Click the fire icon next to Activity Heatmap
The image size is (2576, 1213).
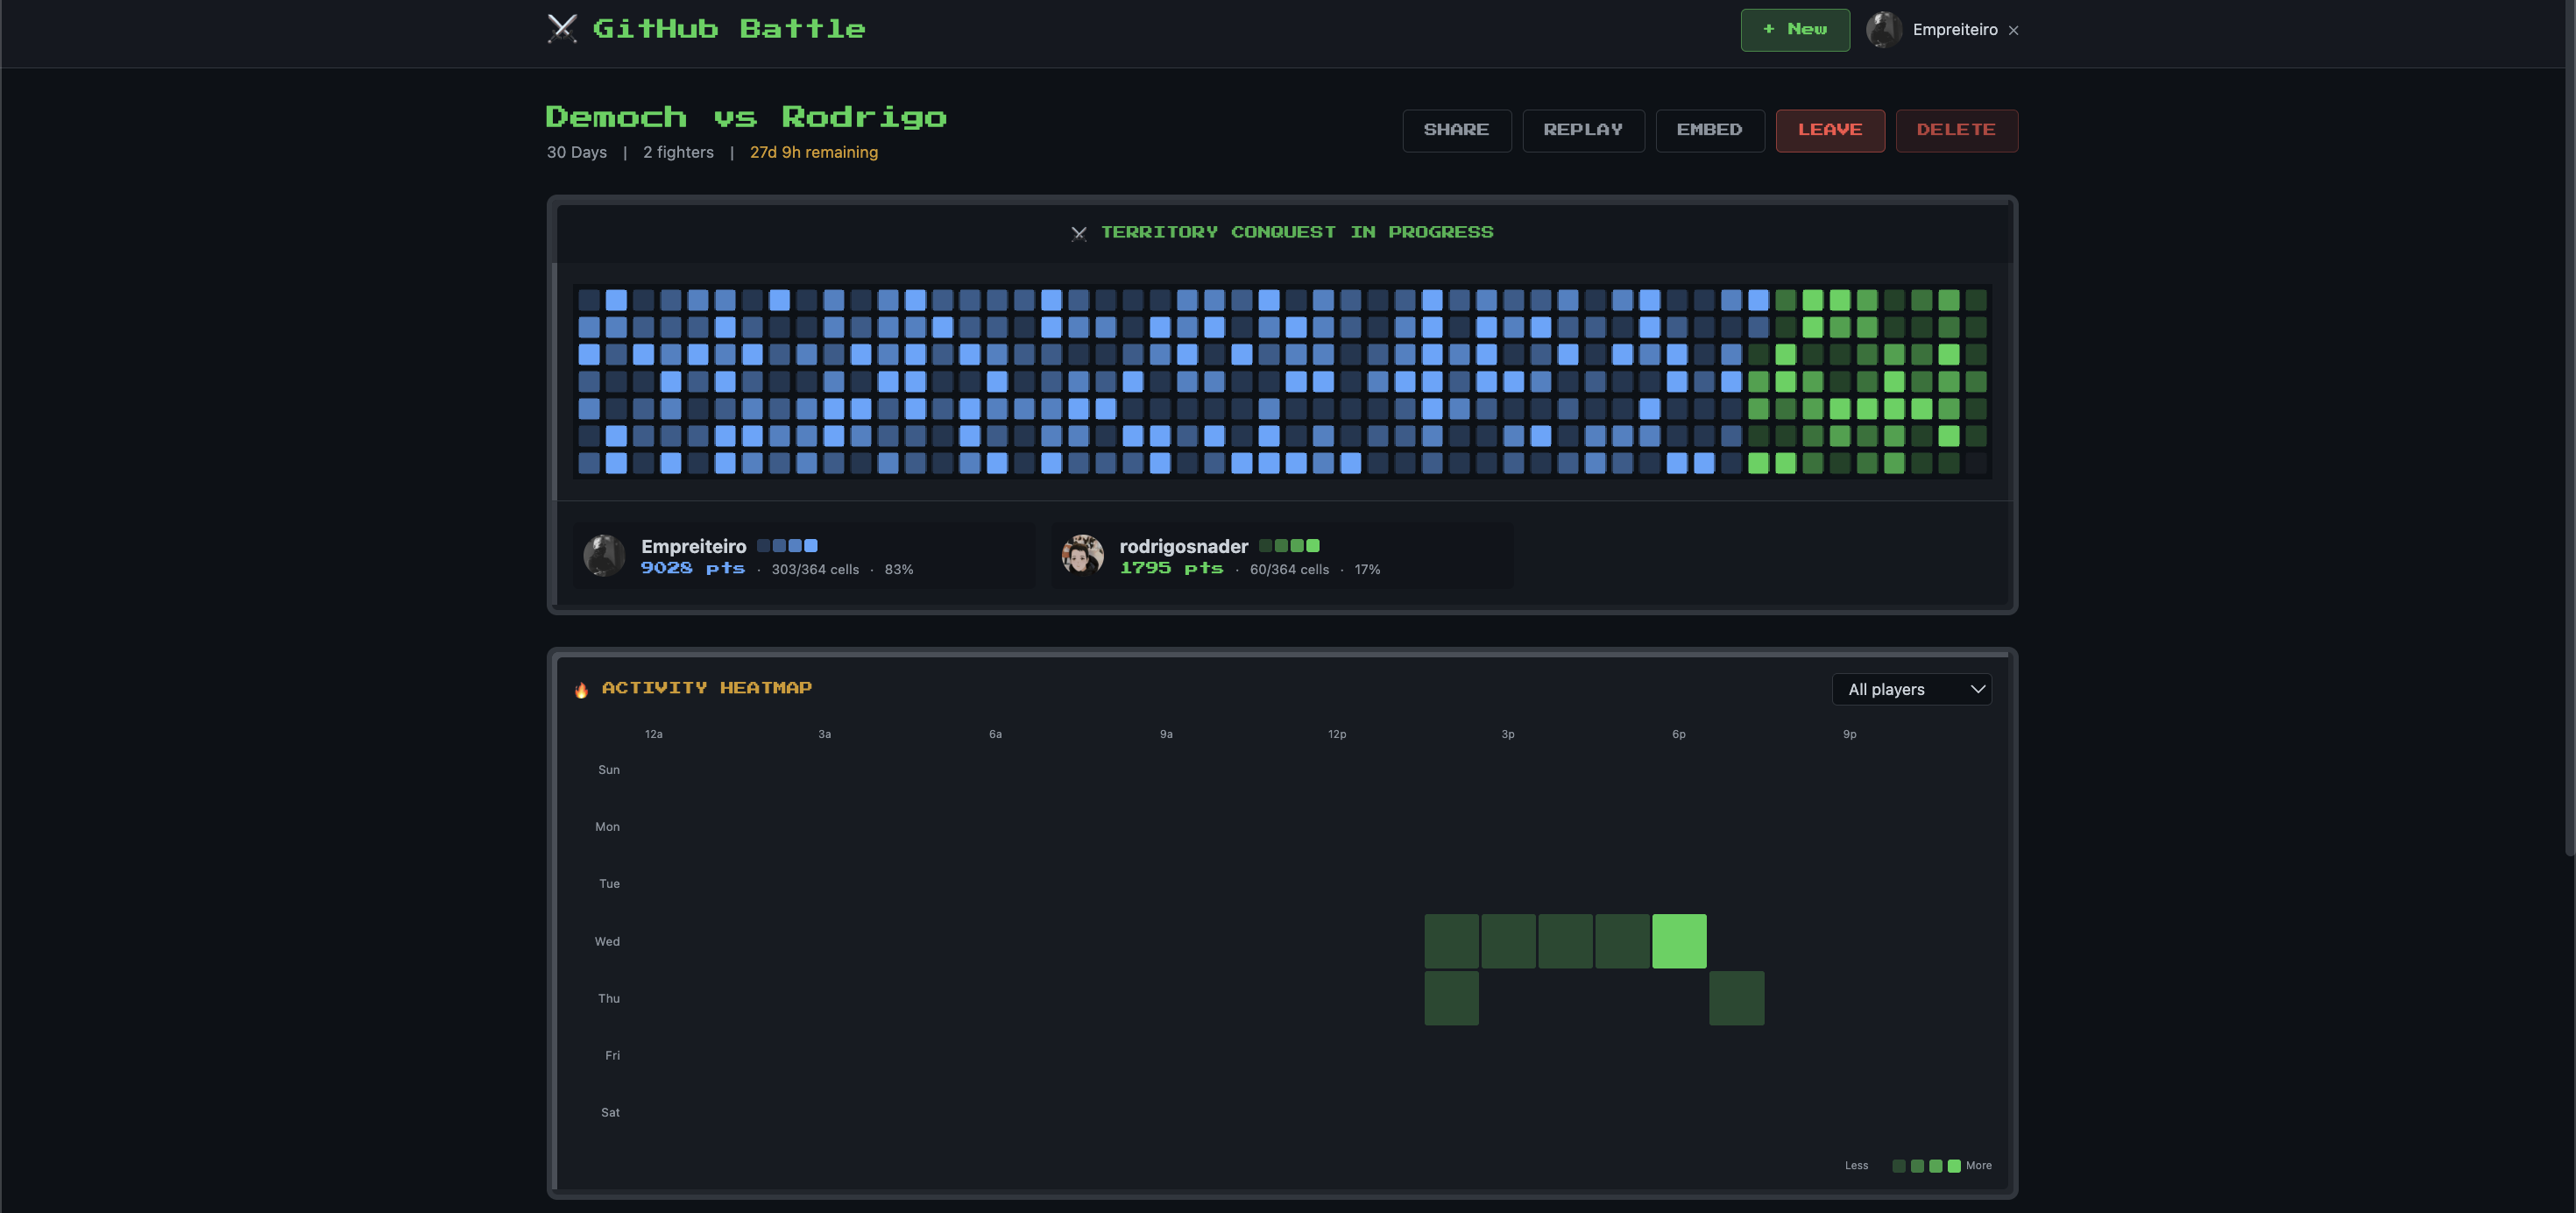point(582,688)
